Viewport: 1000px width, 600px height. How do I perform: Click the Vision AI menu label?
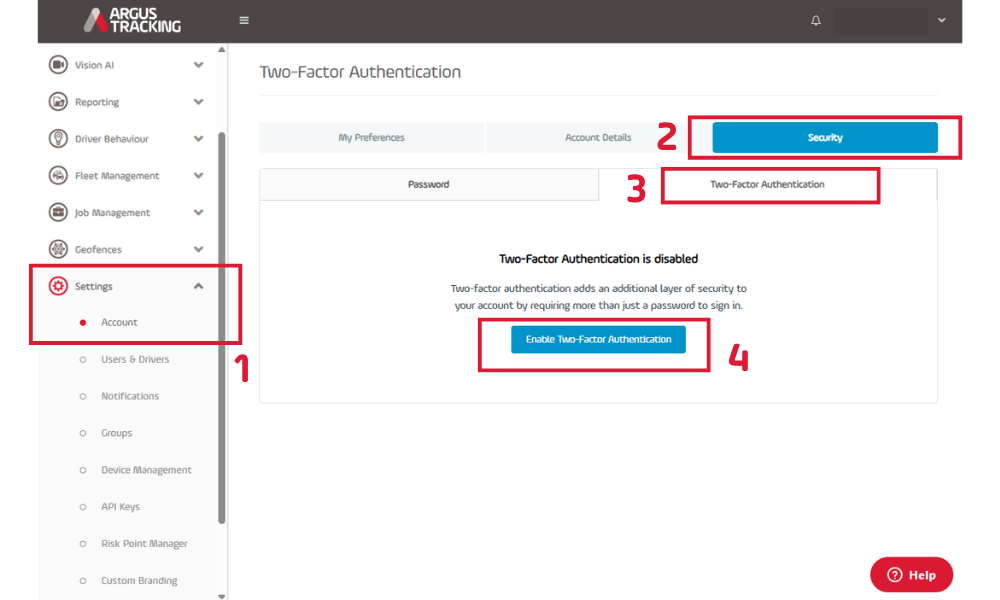tap(94, 65)
